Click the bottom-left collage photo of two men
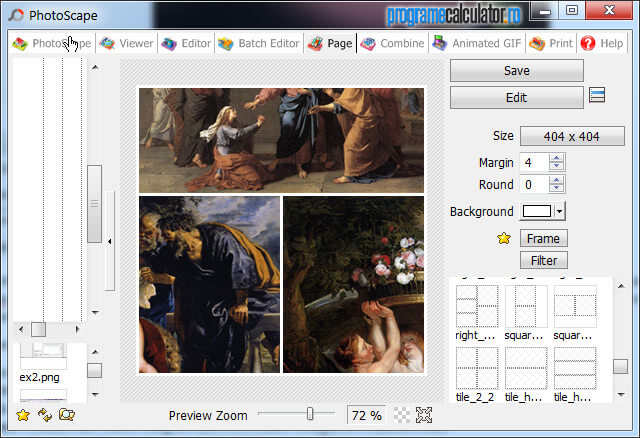 tap(209, 285)
